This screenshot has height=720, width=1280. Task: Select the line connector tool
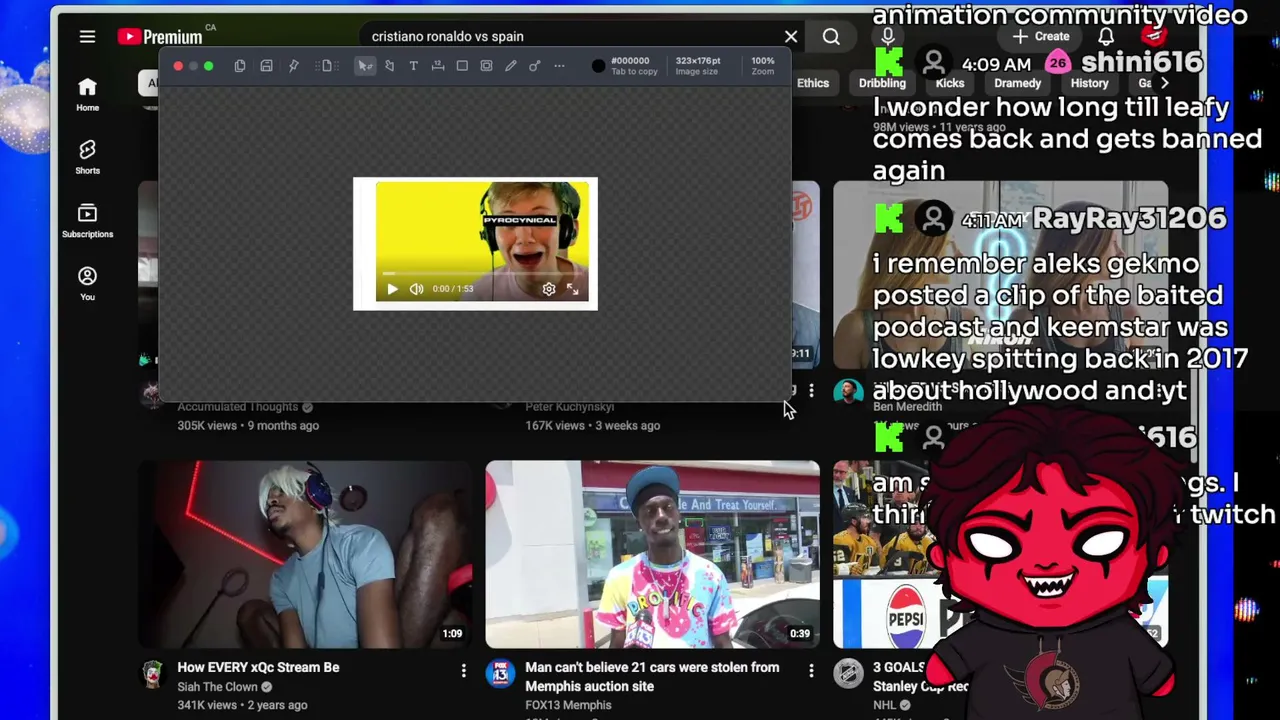(x=535, y=66)
